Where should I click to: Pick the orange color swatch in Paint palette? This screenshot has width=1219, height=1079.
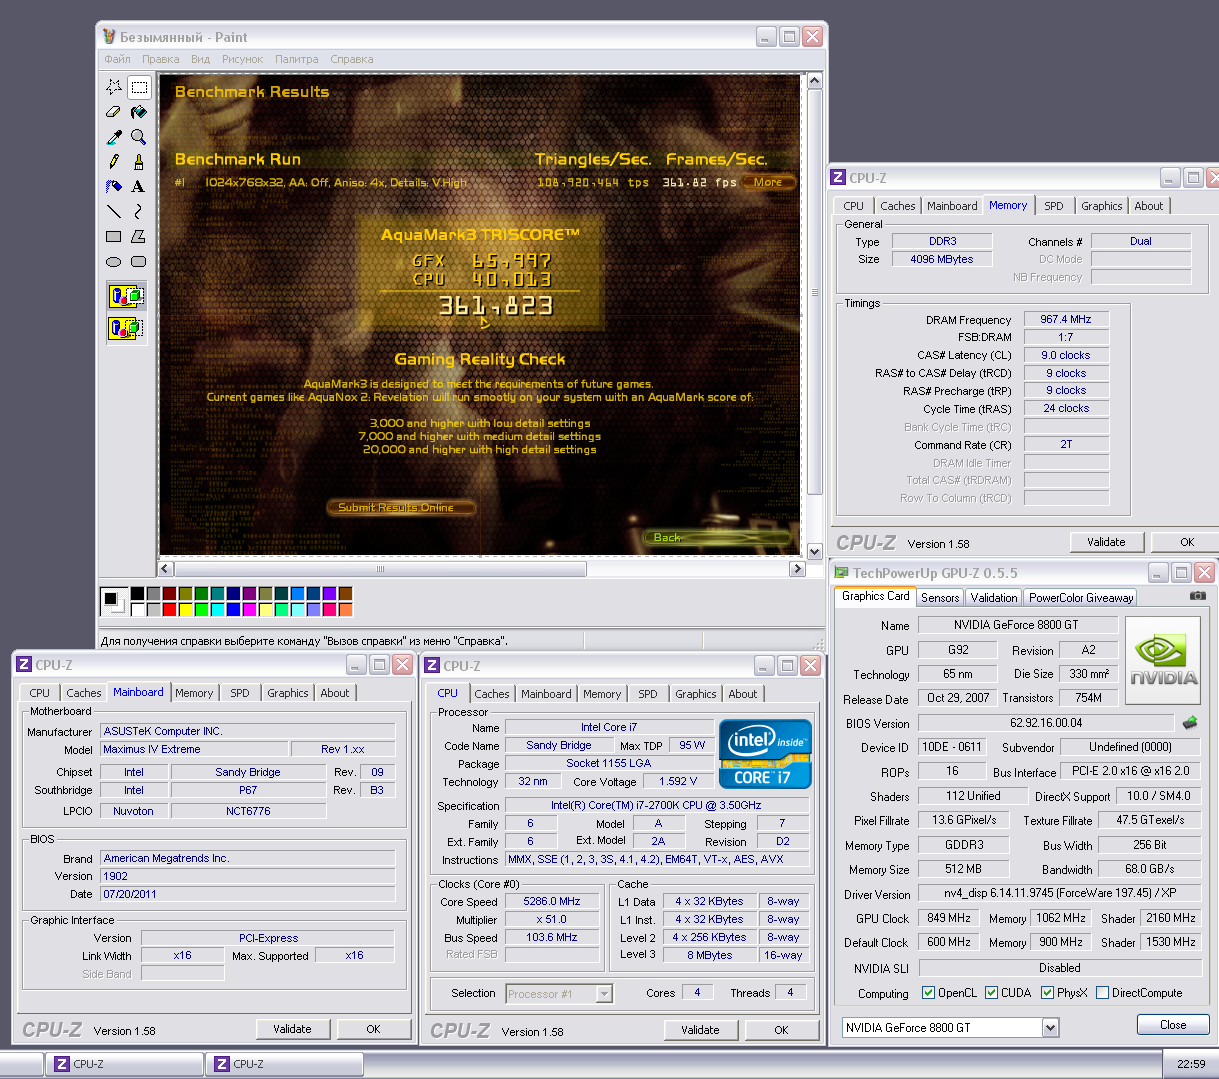point(345,609)
